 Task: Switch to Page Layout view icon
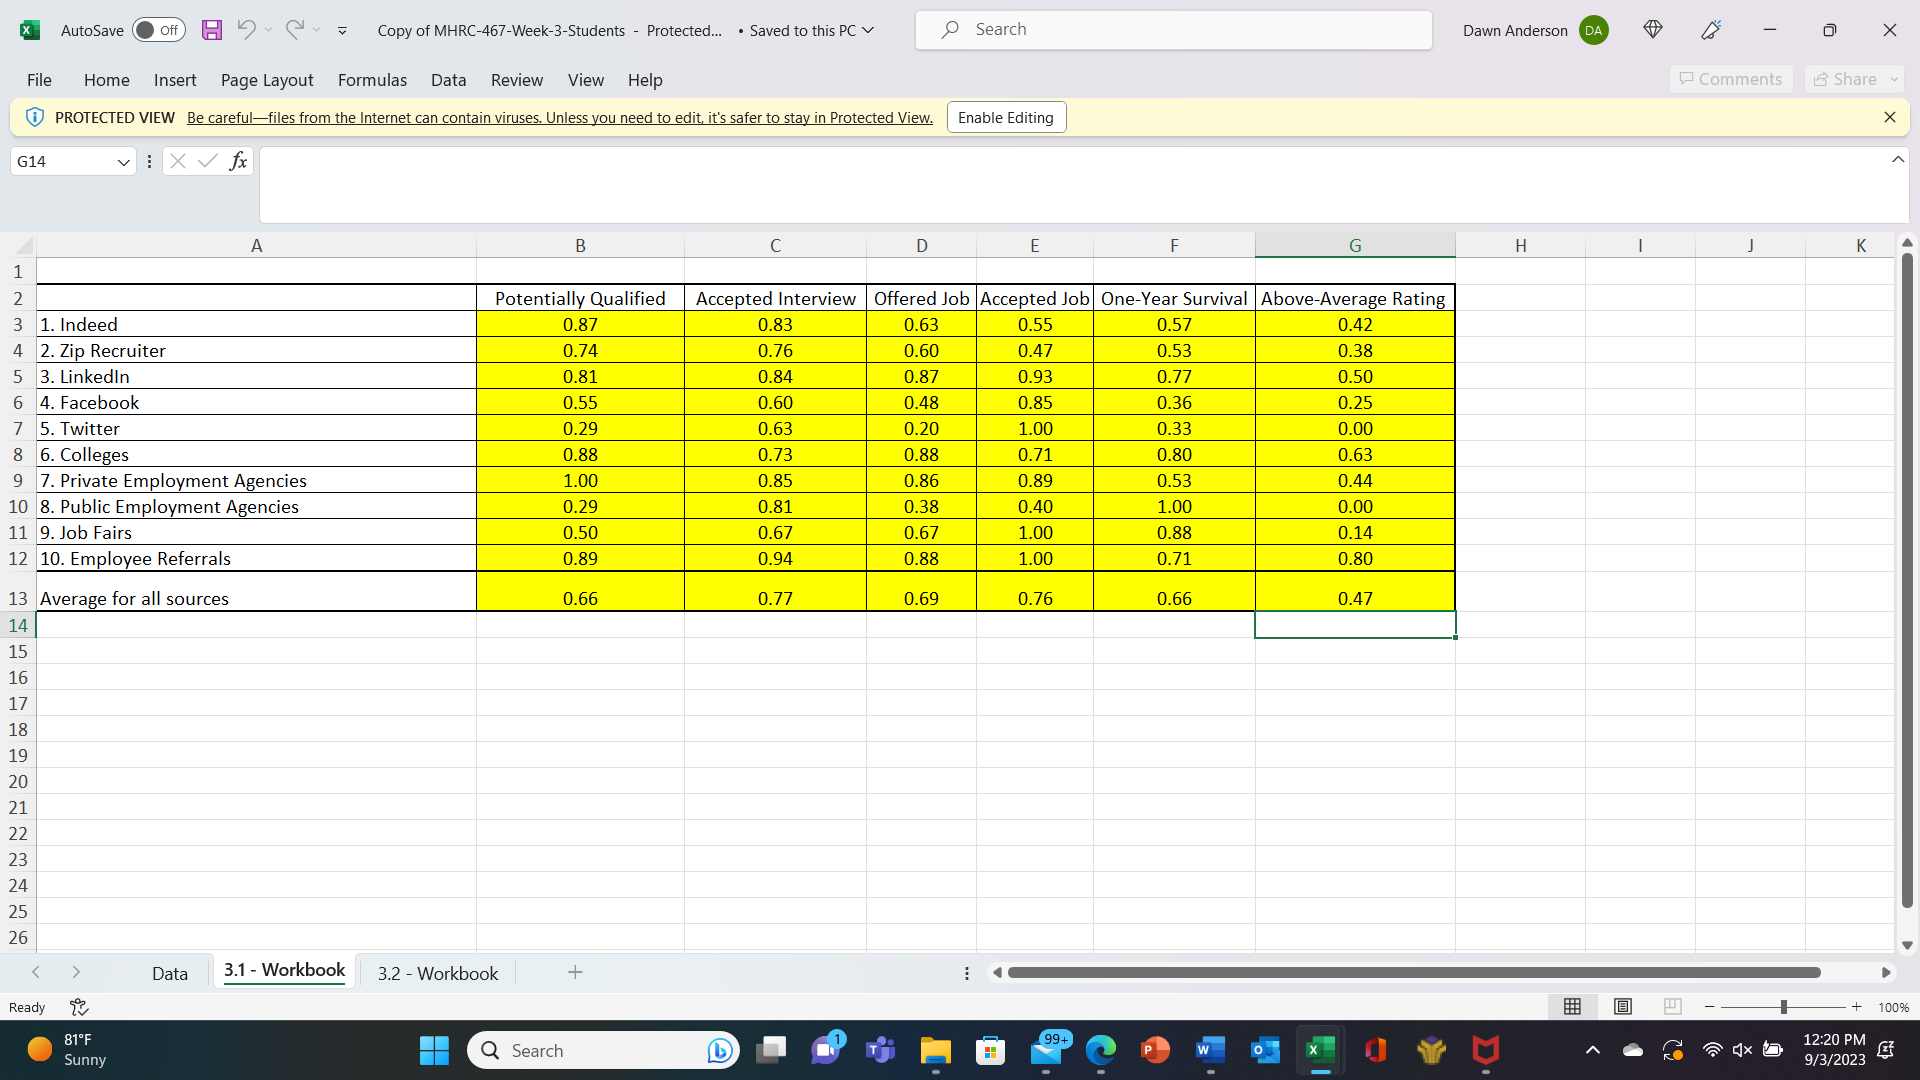click(x=1623, y=1007)
